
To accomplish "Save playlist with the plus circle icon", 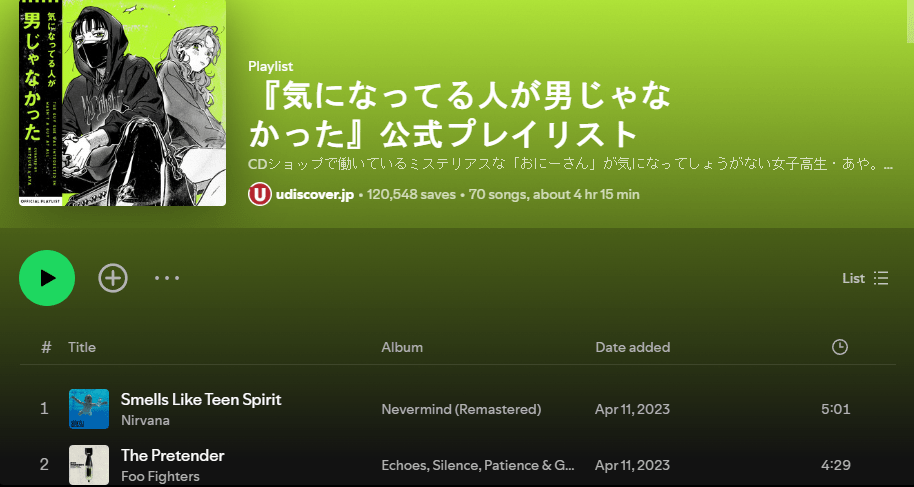I will [113, 278].
